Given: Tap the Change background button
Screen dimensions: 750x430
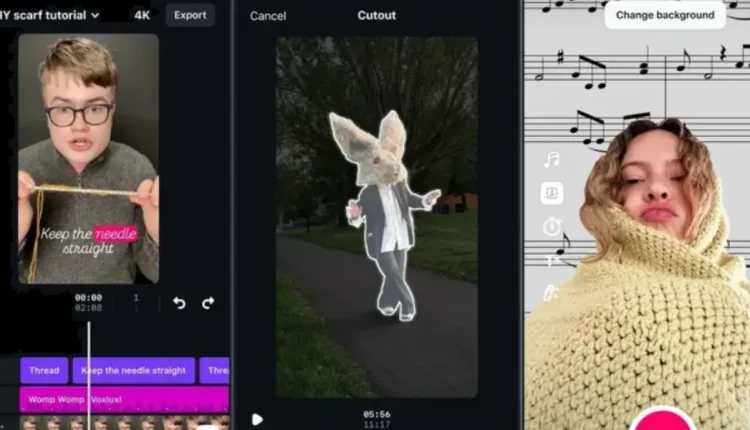Looking at the screenshot, I should 665,15.
